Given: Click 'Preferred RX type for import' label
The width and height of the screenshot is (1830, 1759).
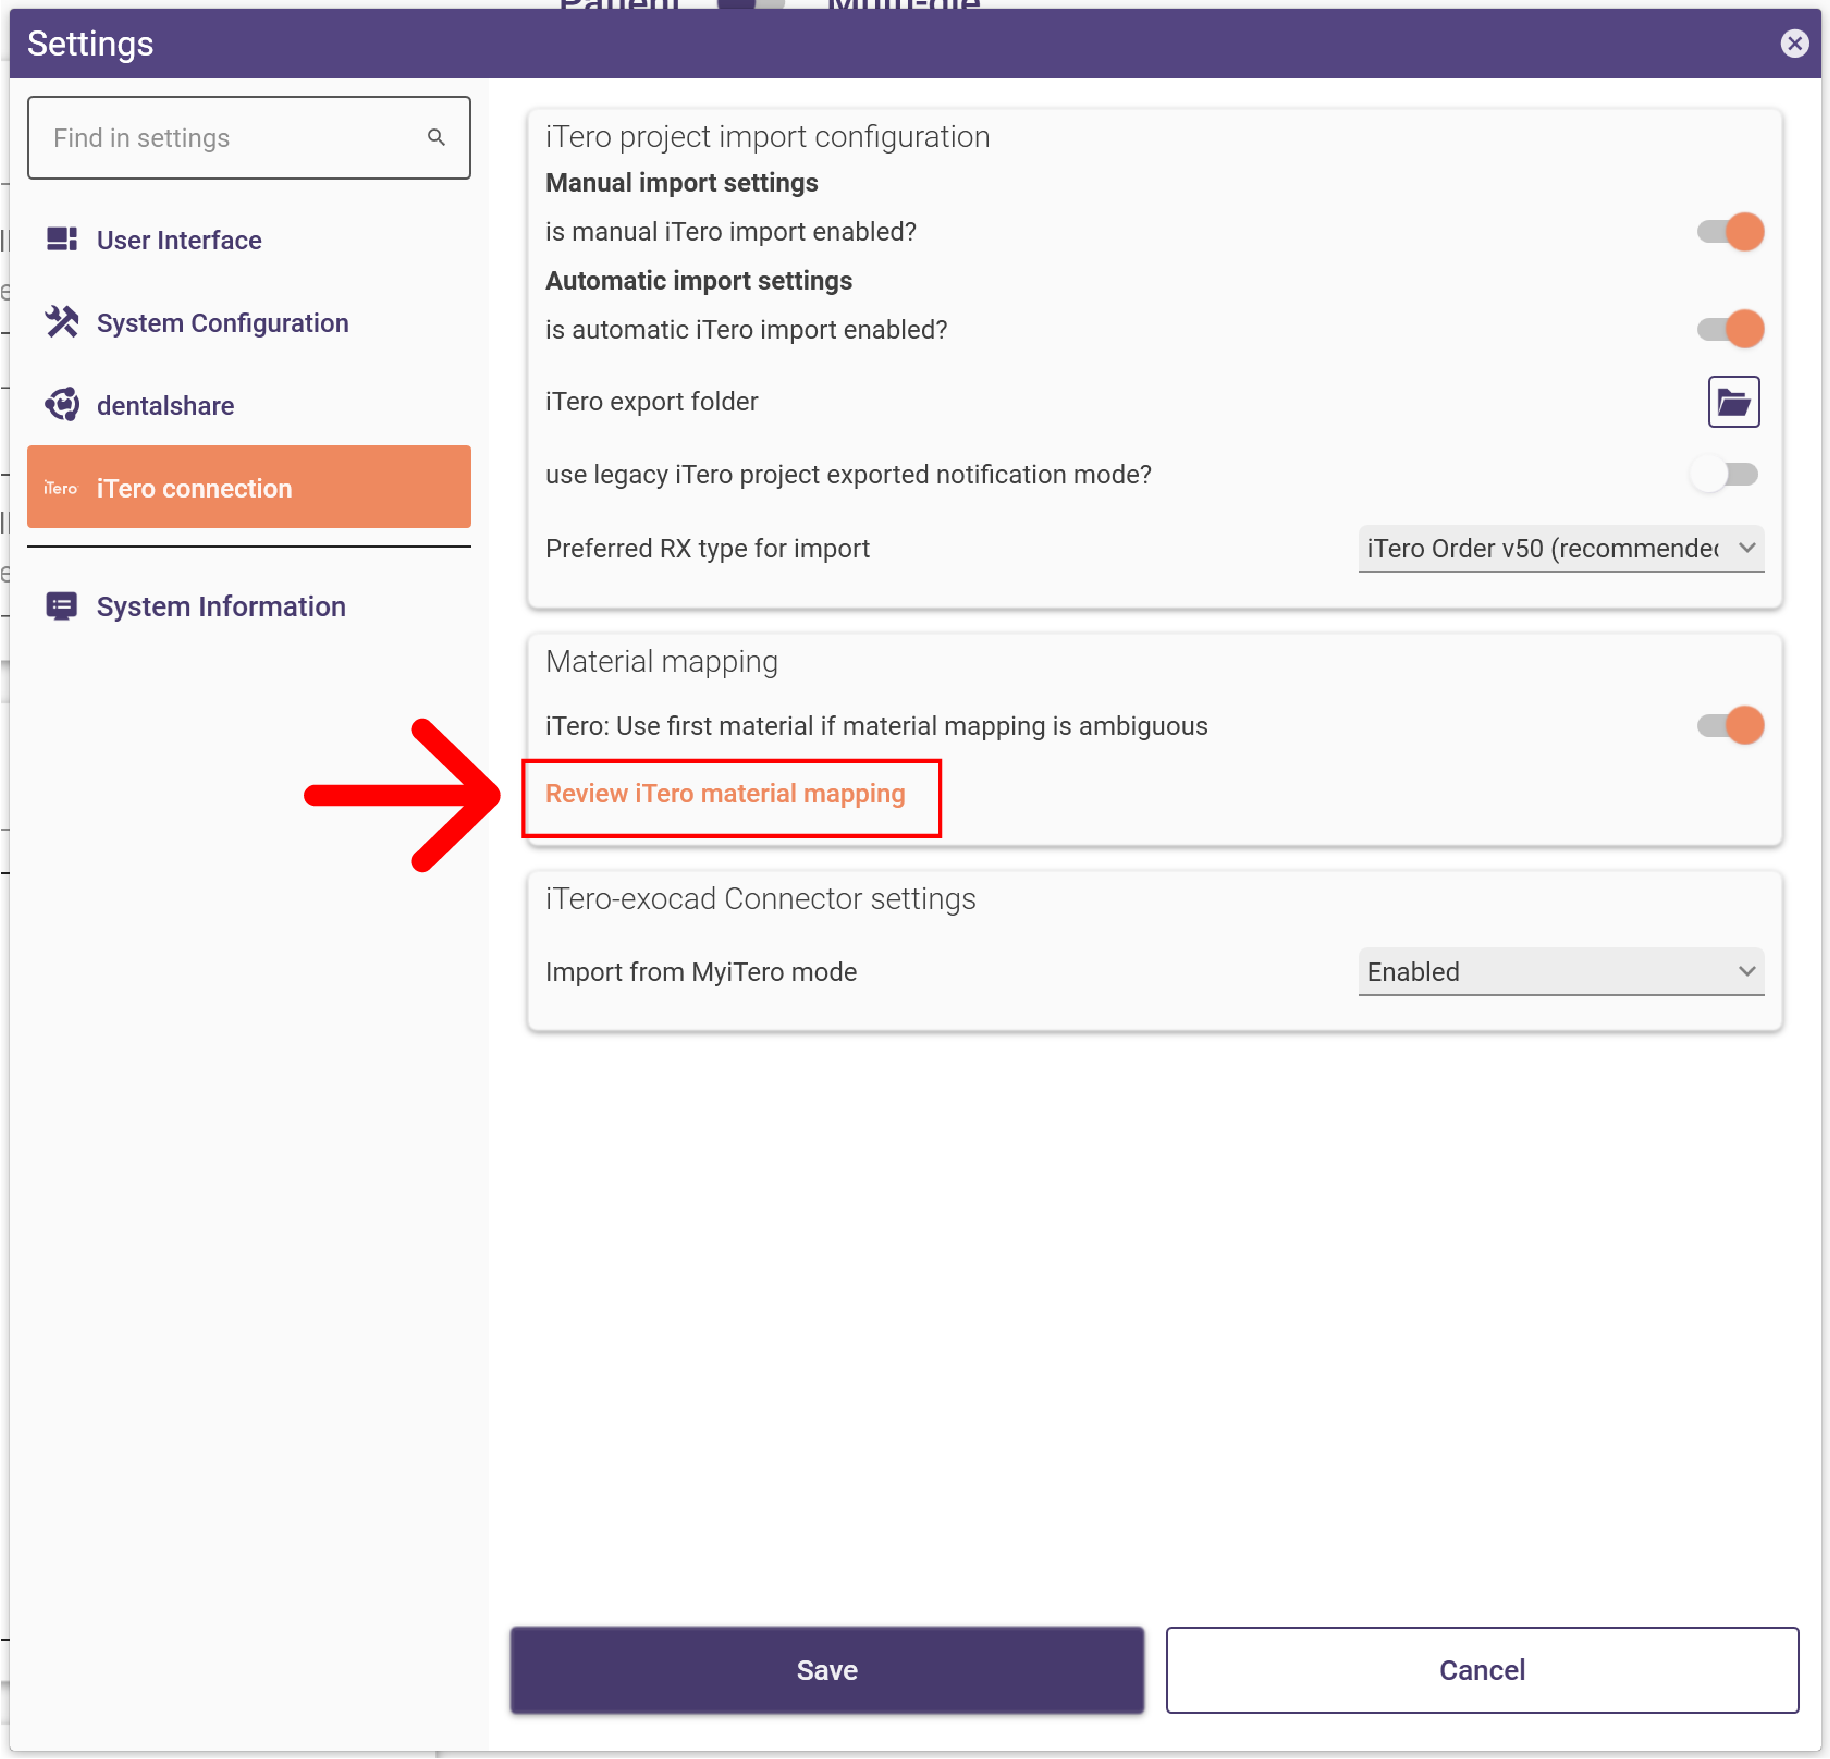Looking at the screenshot, I should pos(708,548).
